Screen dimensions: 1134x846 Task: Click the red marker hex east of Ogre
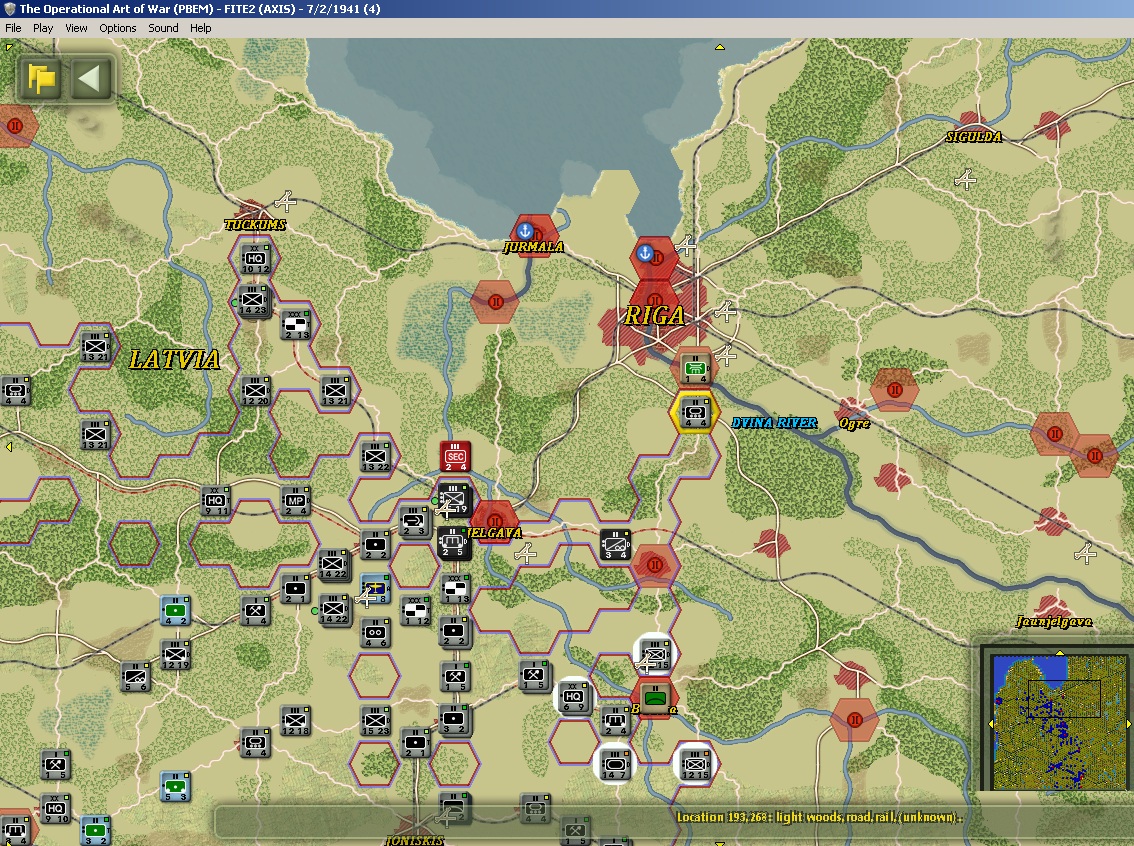tap(895, 390)
